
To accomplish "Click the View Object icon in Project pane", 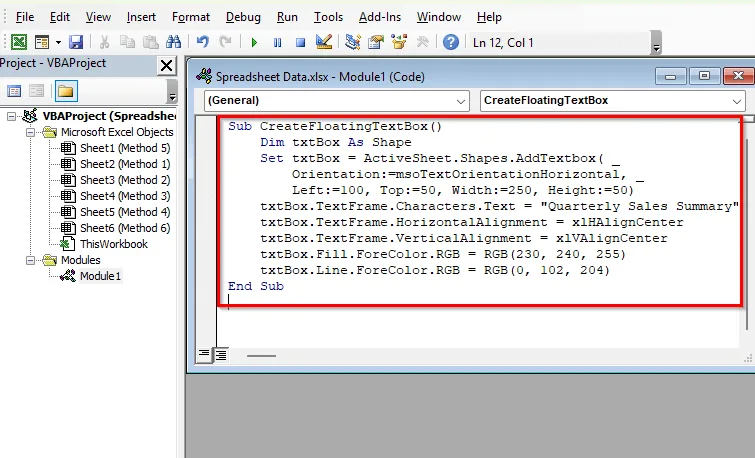I will (x=37, y=91).
